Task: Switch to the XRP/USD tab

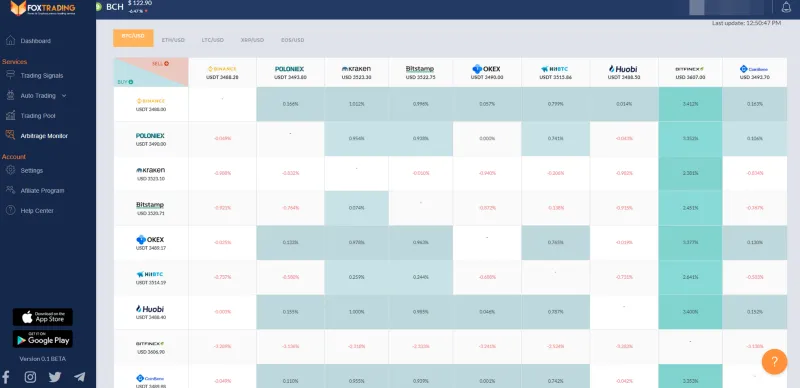Action: (x=252, y=40)
